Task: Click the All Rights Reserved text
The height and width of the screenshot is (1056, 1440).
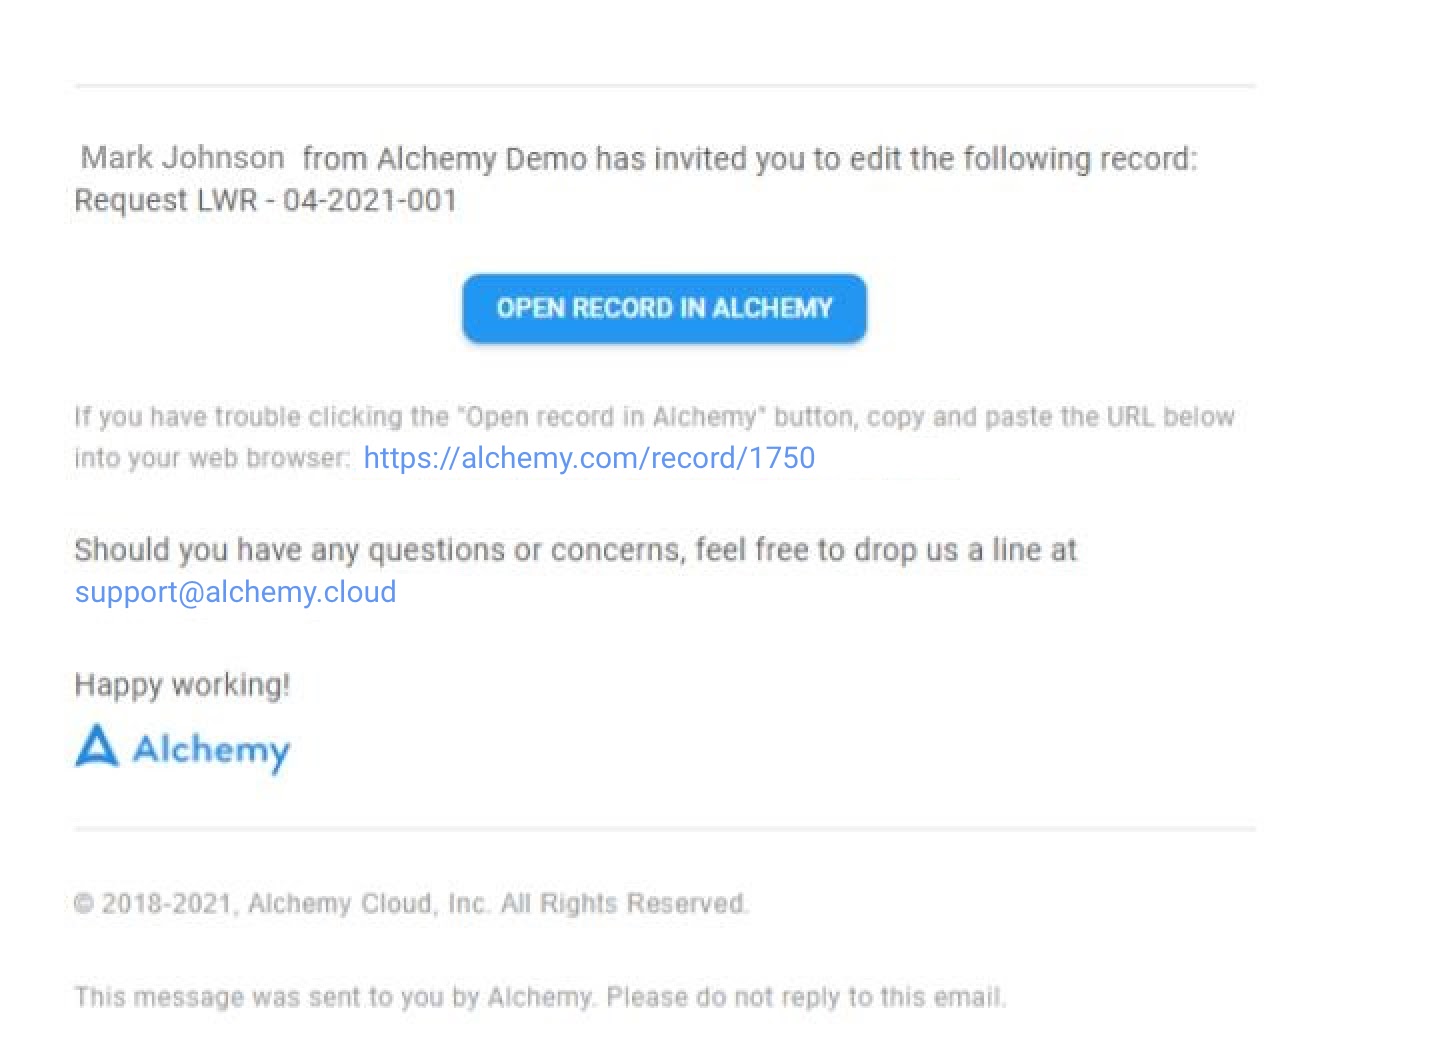Action: [623, 904]
